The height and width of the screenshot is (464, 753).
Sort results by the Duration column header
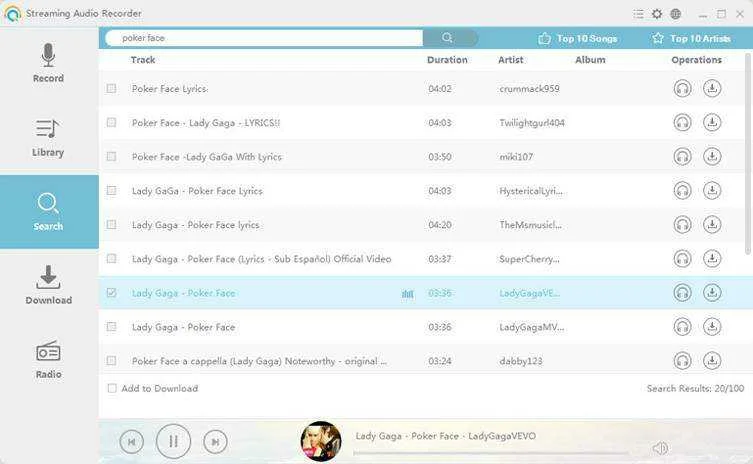447,60
